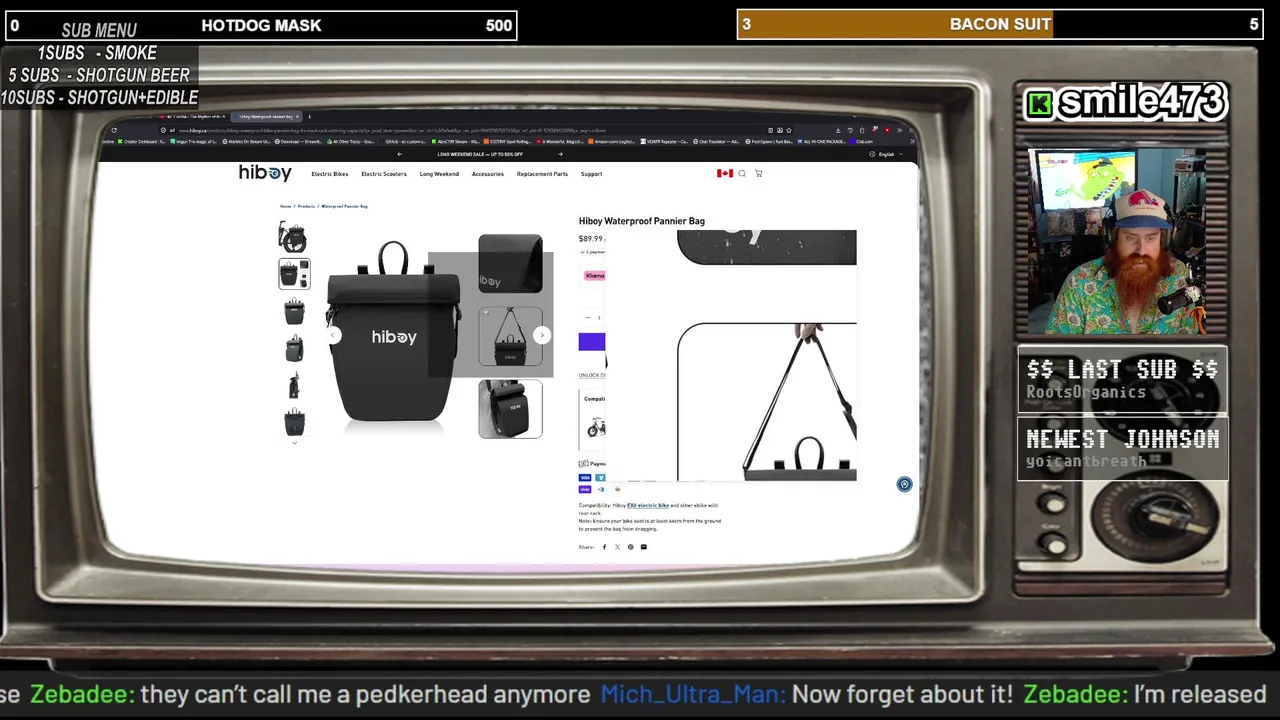Open the Support menu
This screenshot has width=1280, height=720.
click(x=592, y=174)
